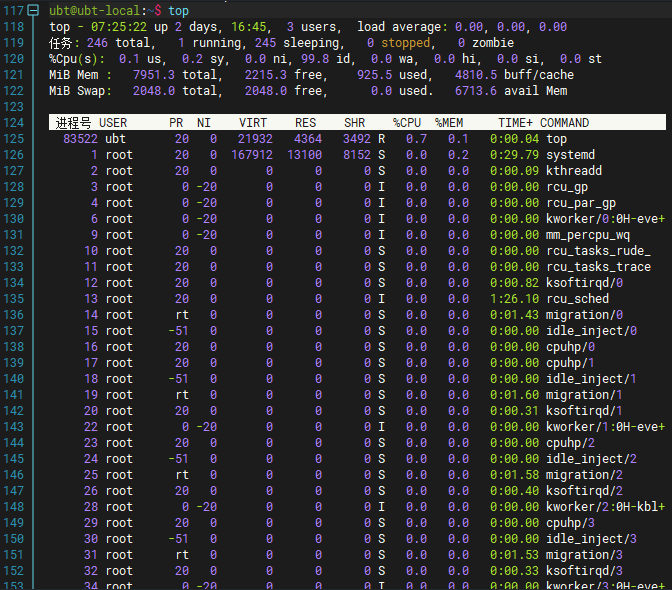Click 'ksoftirqd/1' command name
Viewport: 672px width, 590px height.
point(585,411)
